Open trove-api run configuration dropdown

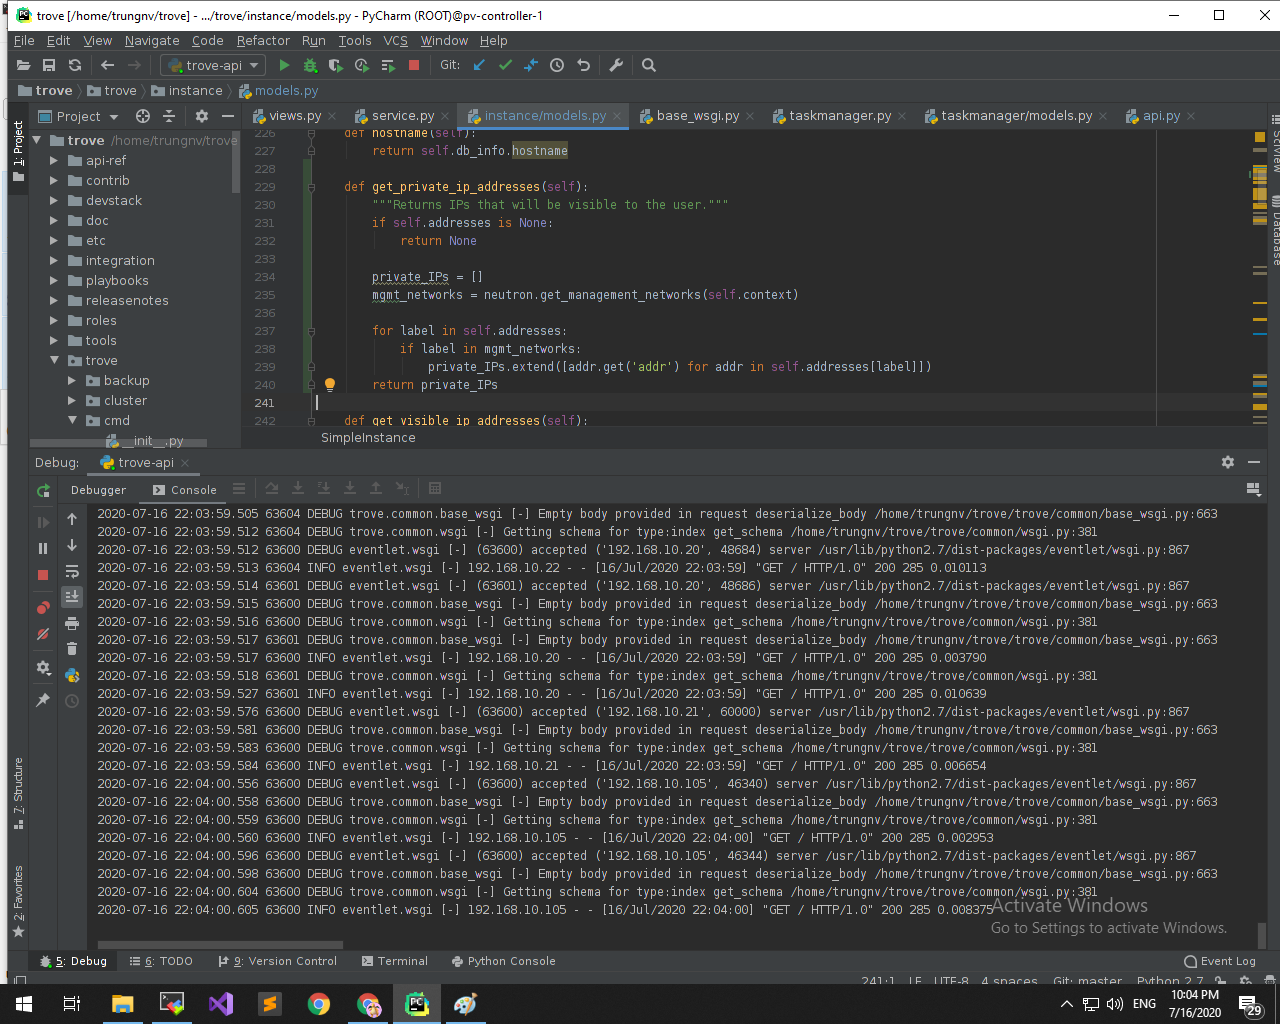pos(212,65)
